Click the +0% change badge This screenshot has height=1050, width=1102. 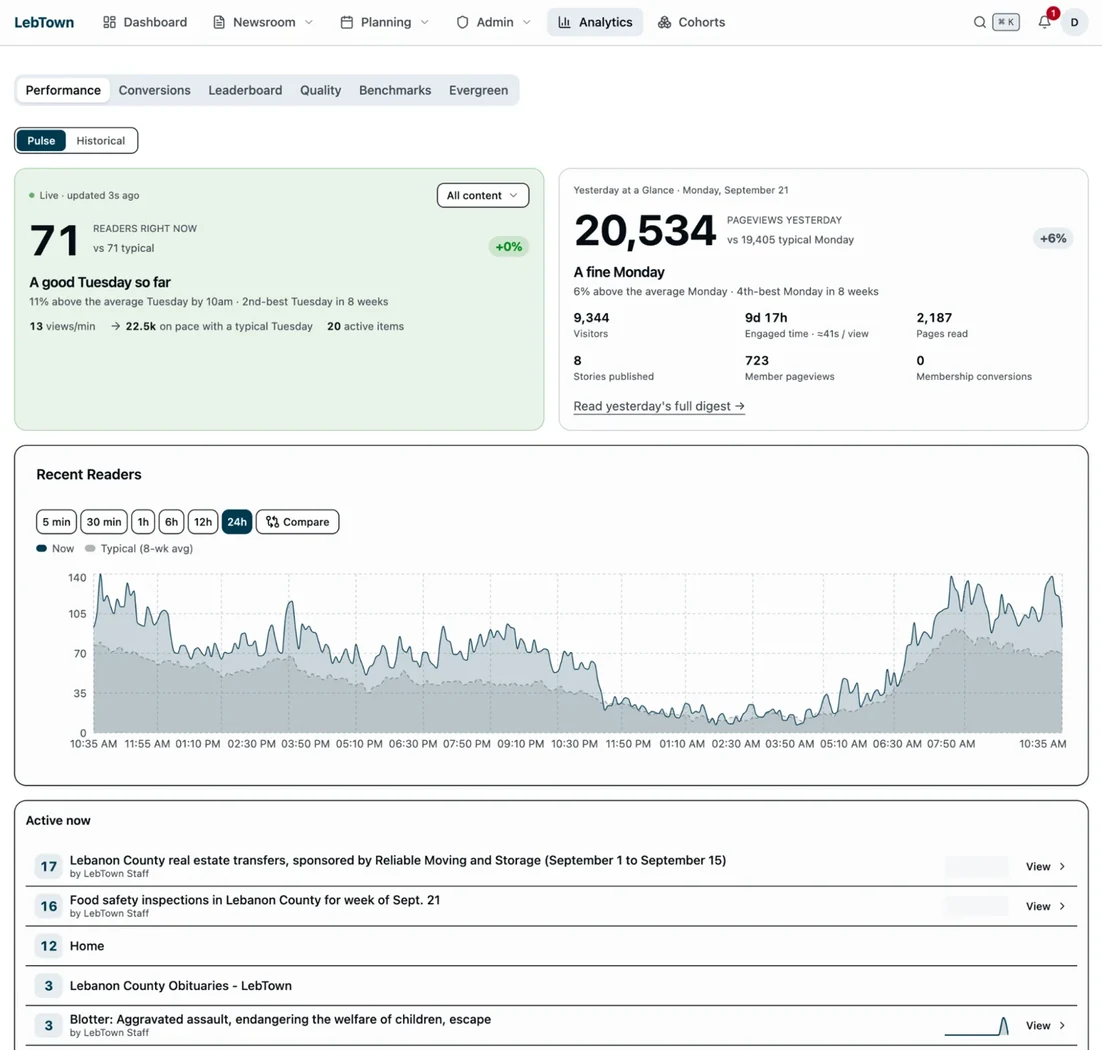pyautogui.click(x=509, y=247)
